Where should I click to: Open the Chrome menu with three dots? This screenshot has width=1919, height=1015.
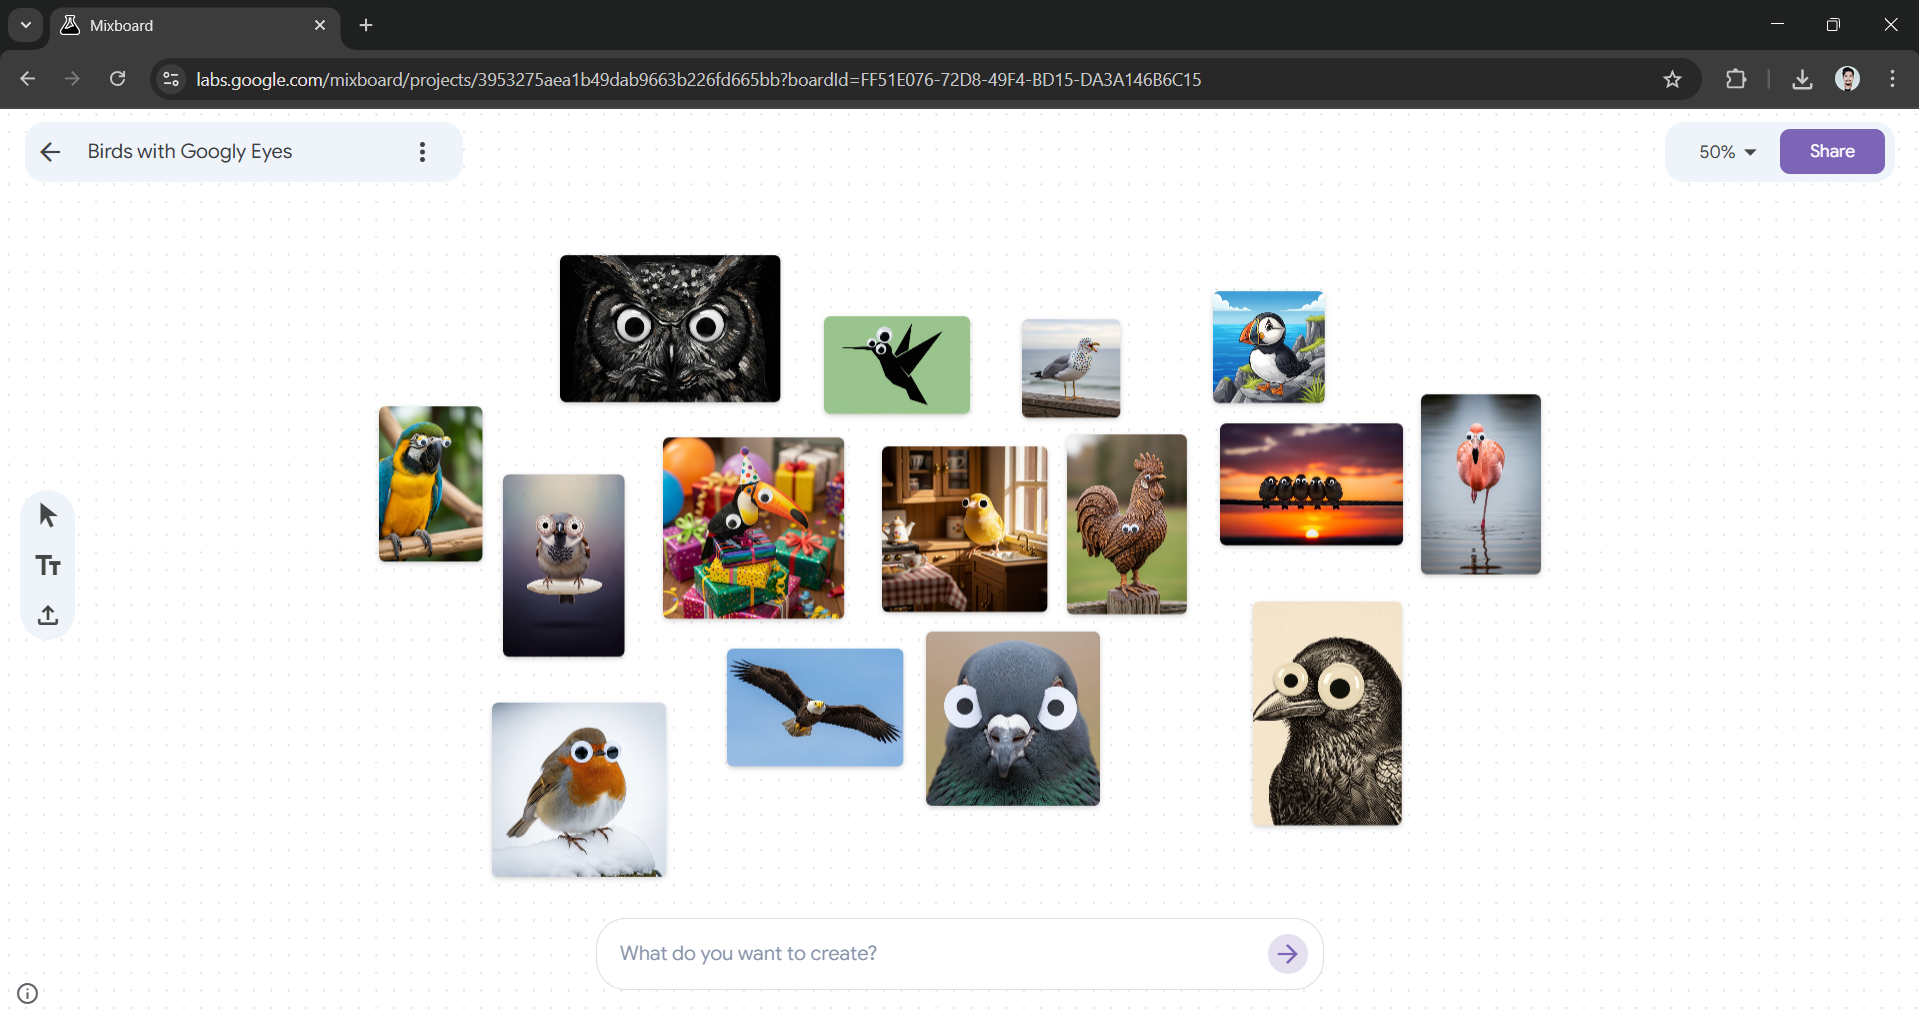[x=1892, y=79]
